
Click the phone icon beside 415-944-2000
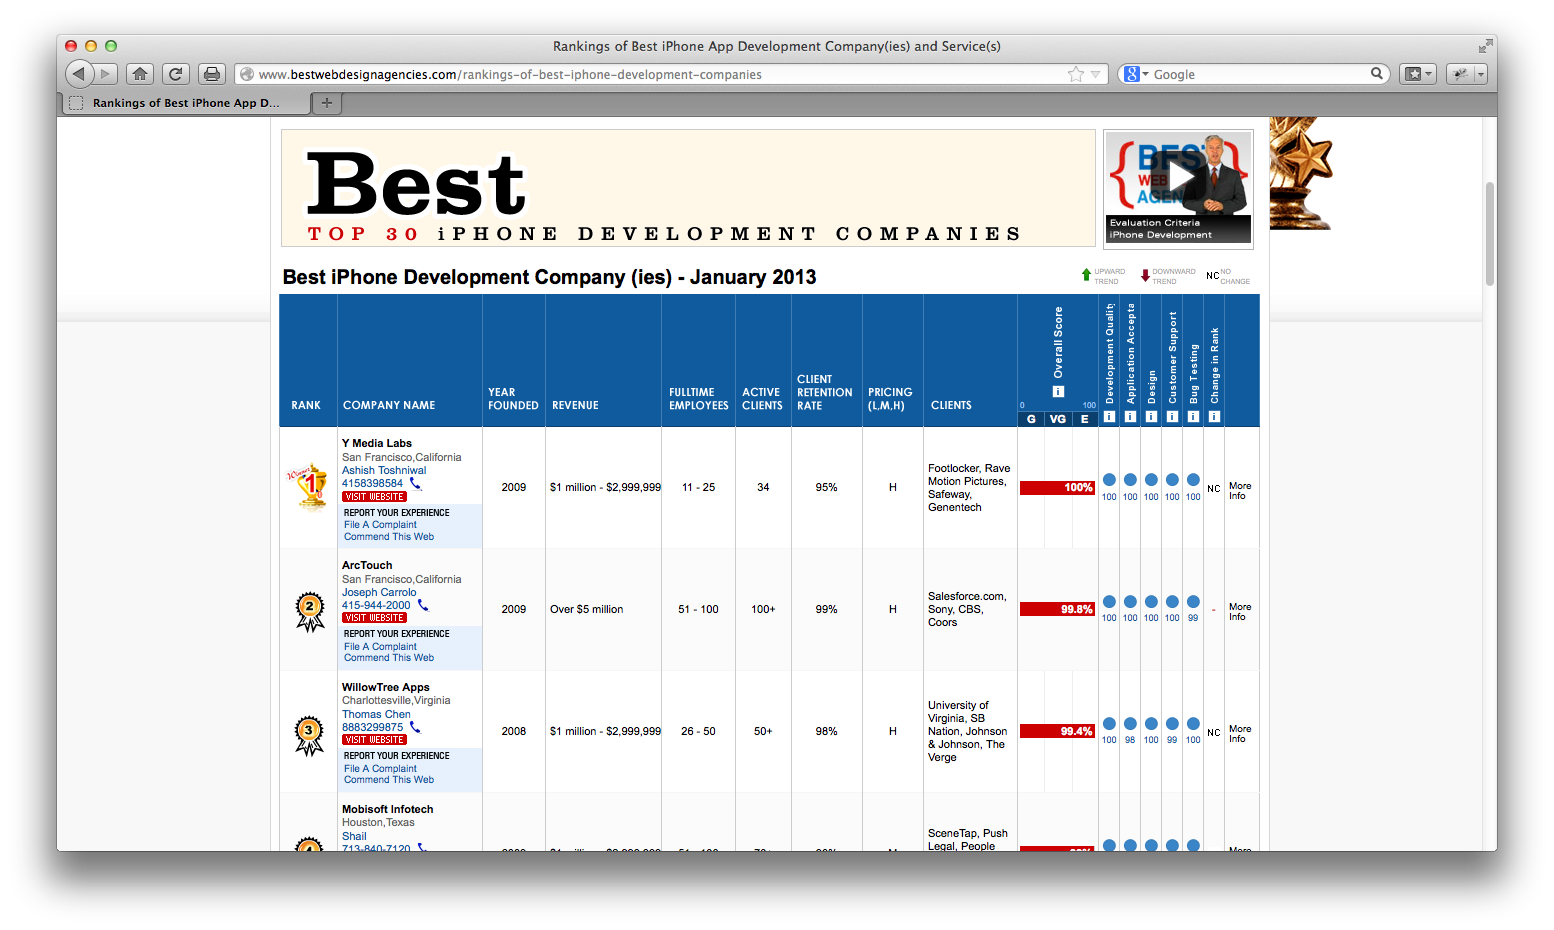click(422, 605)
